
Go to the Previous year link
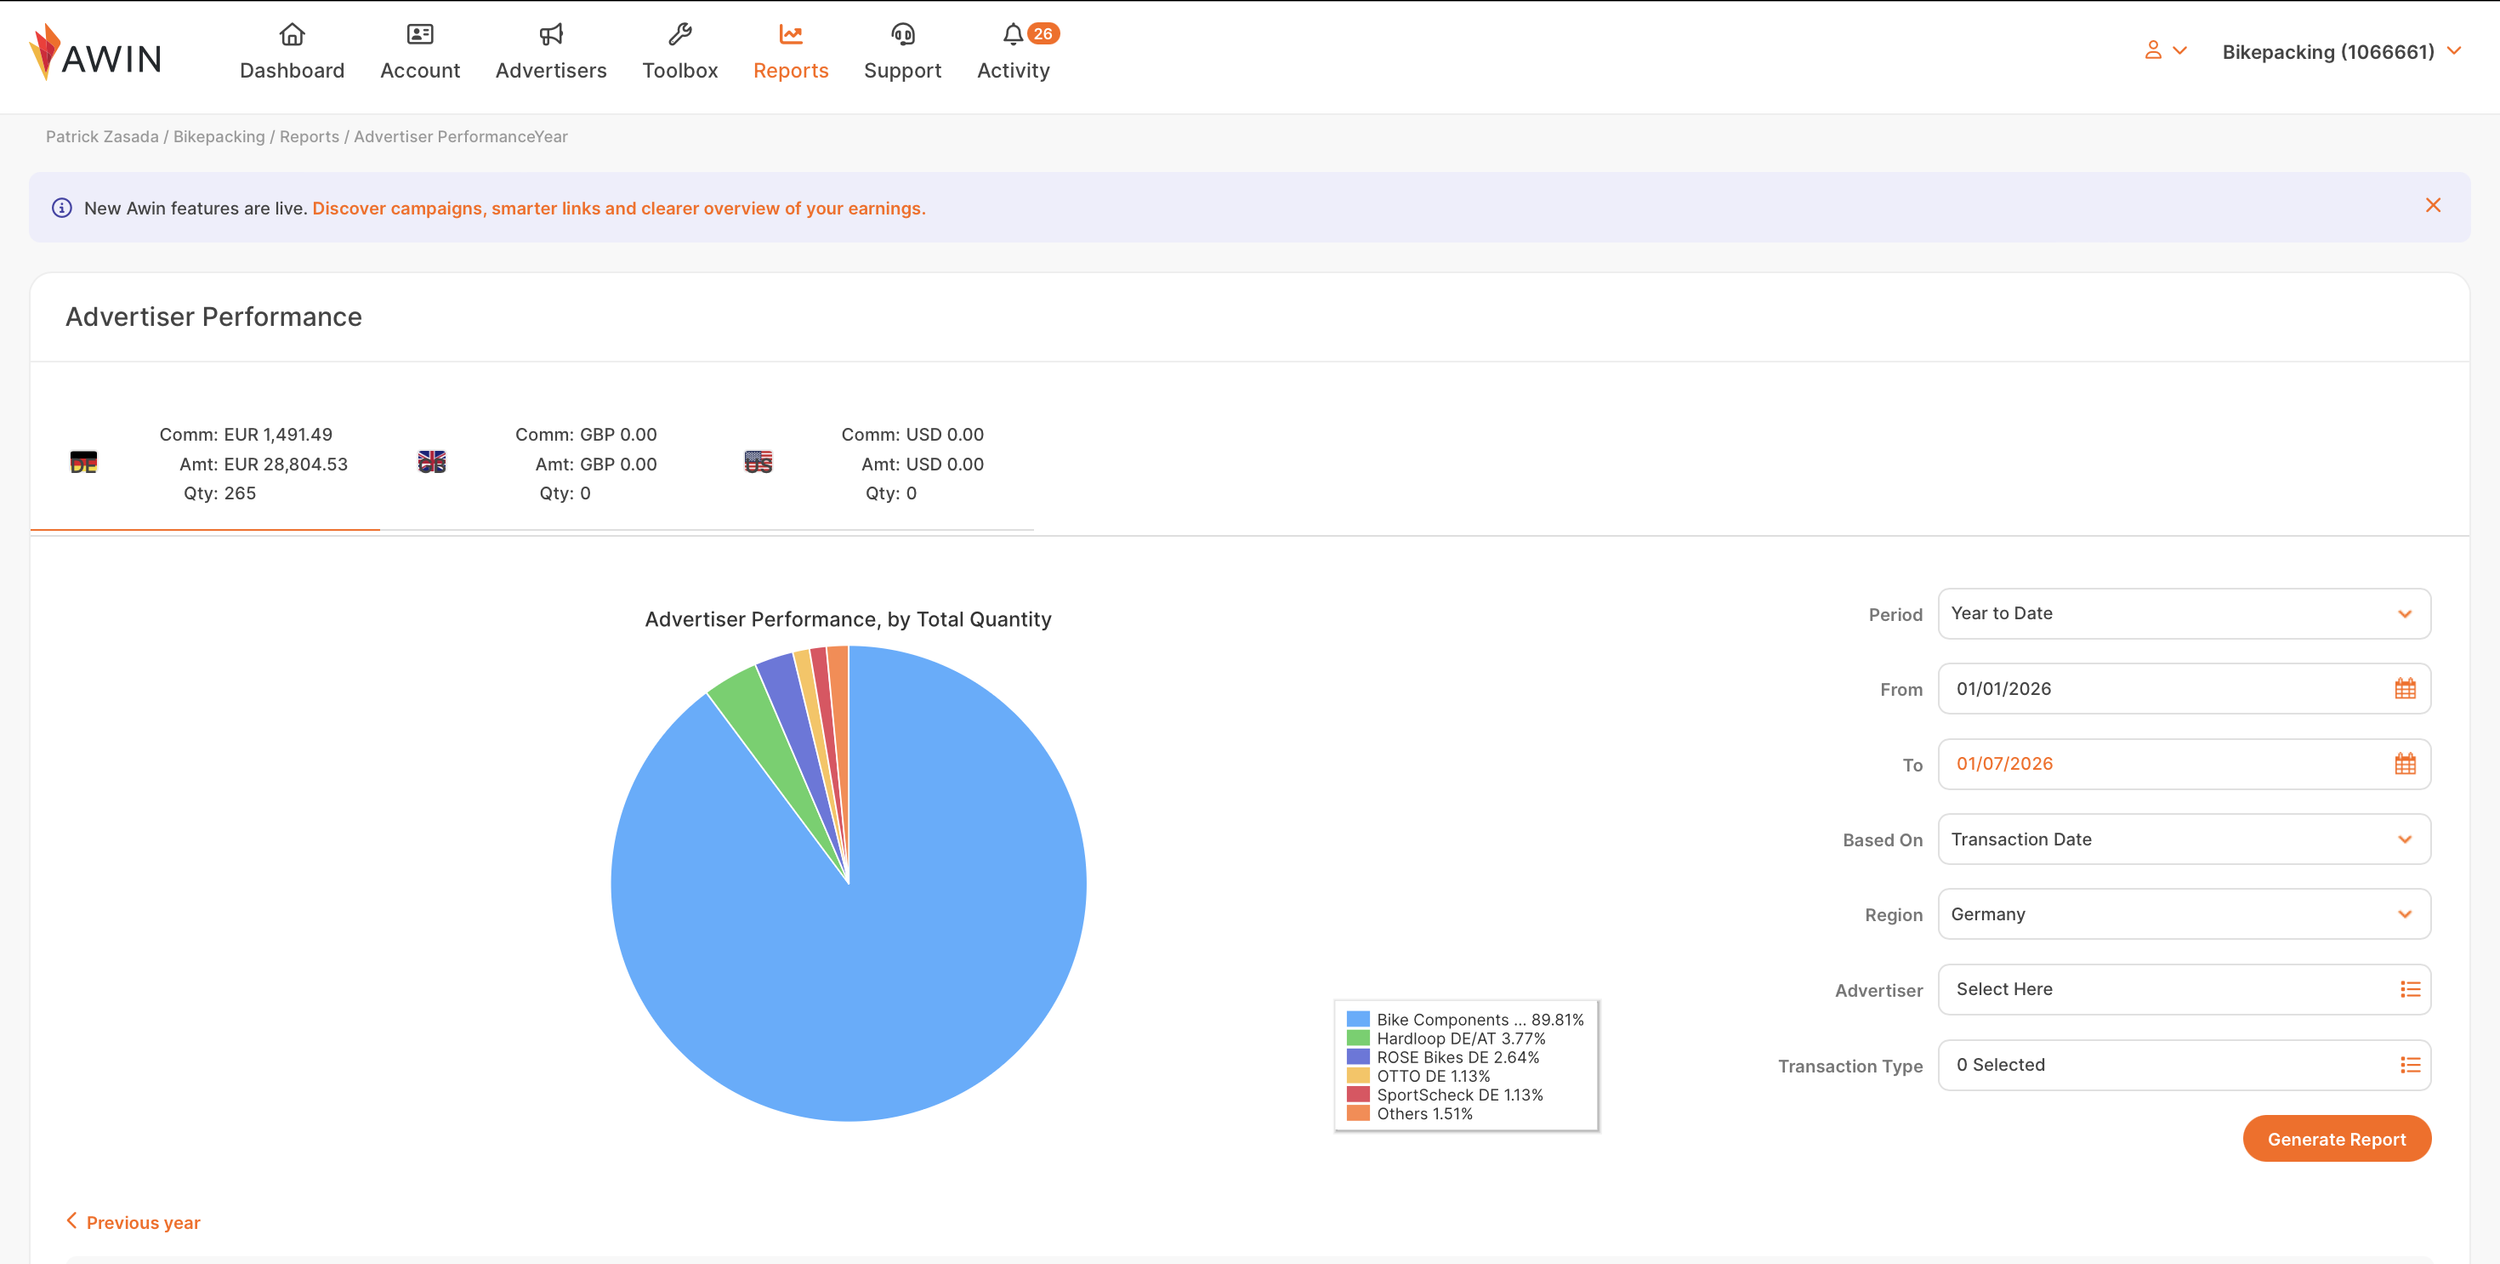point(143,1222)
